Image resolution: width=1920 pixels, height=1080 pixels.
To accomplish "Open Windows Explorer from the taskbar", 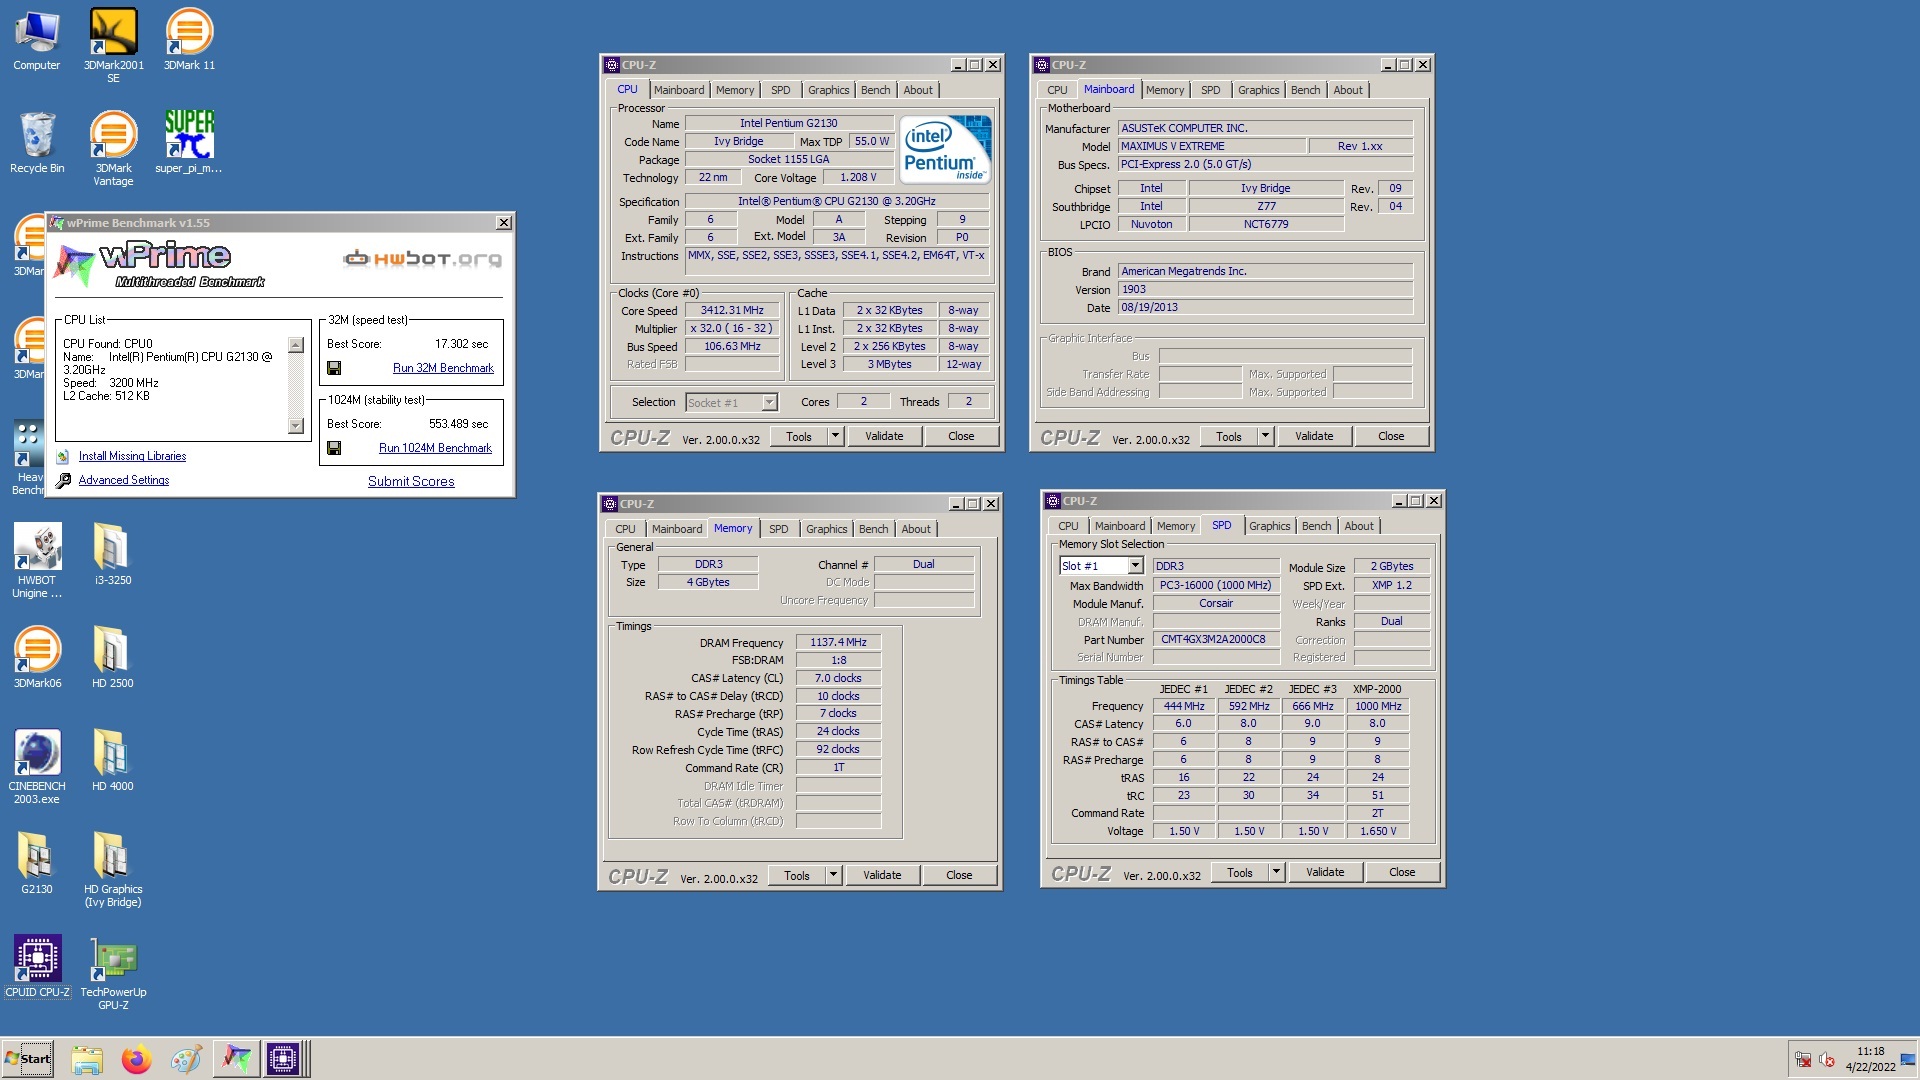I will point(87,1059).
